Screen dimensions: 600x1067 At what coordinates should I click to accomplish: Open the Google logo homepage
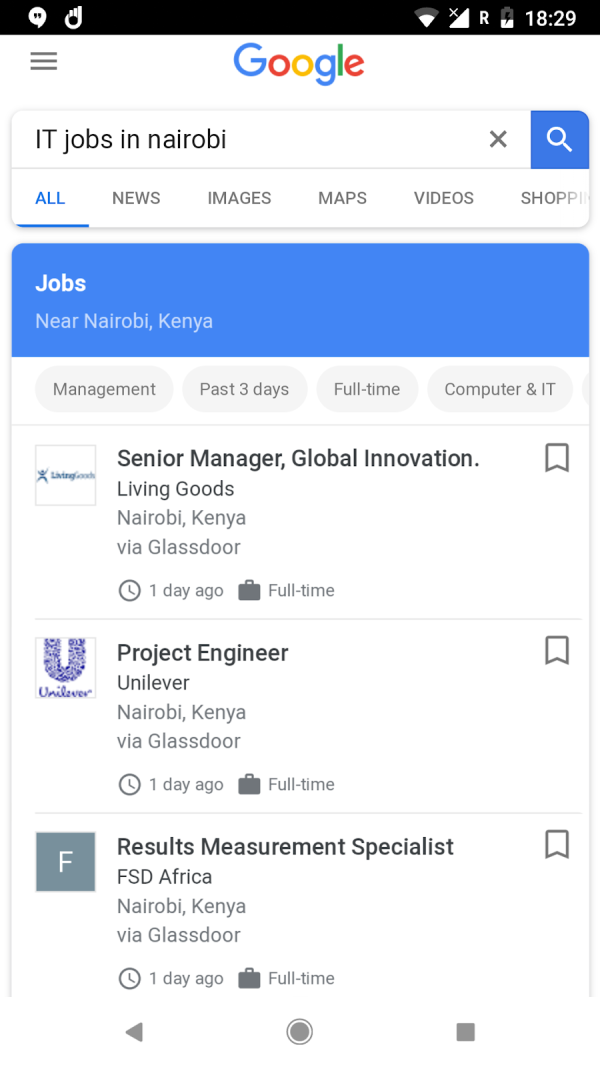pyautogui.click(x=299, y=64)
